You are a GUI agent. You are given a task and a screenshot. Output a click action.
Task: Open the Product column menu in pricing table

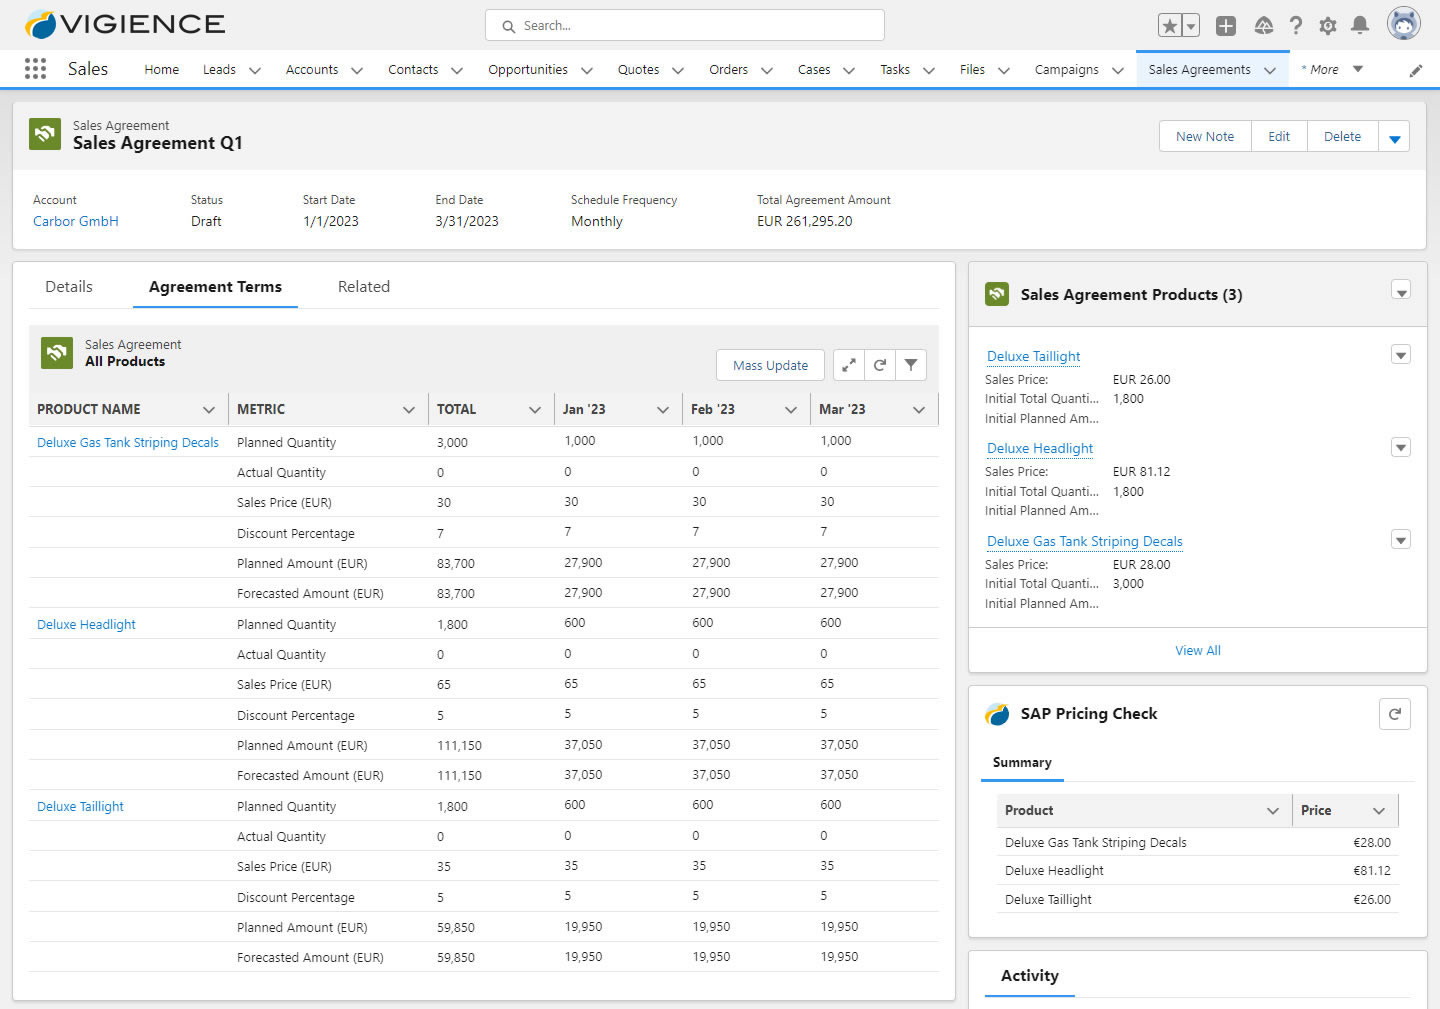1273,811
